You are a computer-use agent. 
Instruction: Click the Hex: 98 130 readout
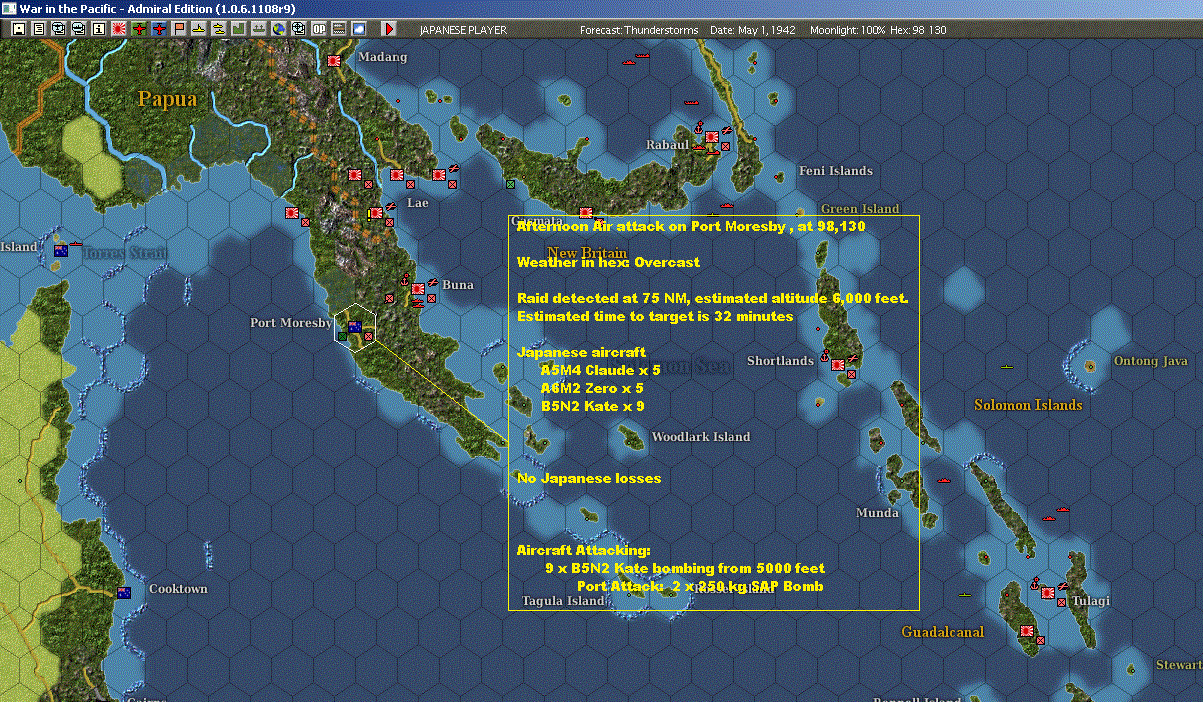click(x=918, y=30)
